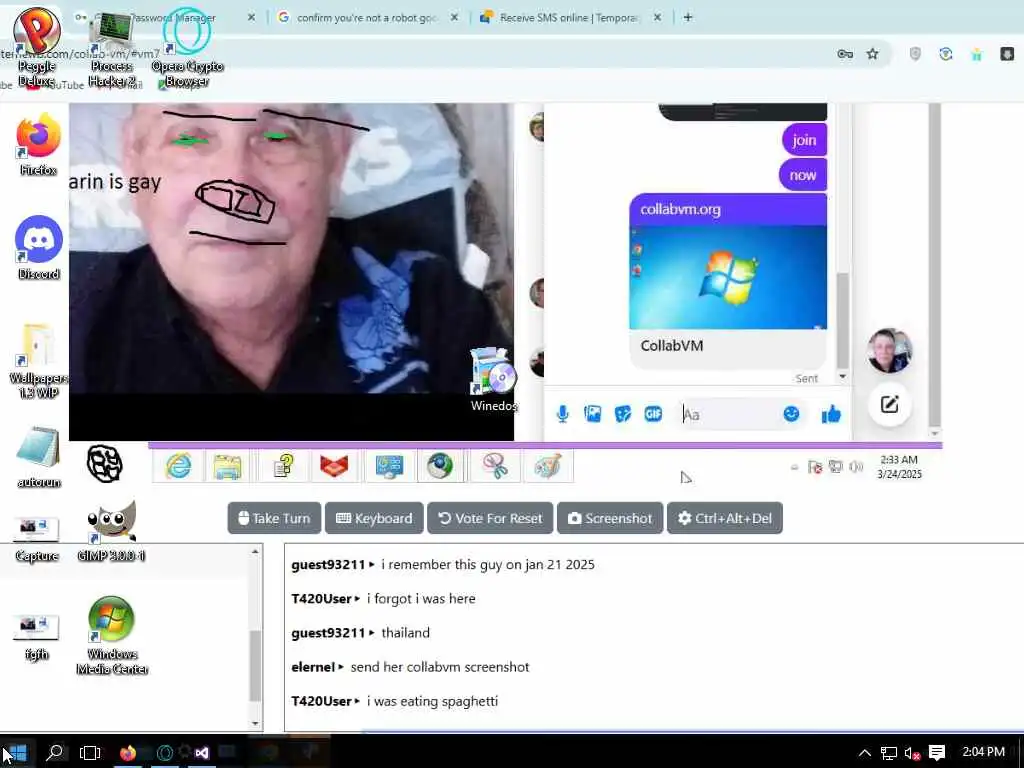Click the "now" chat bubble
Screen dimensions: 1024x768
(803, 175)
